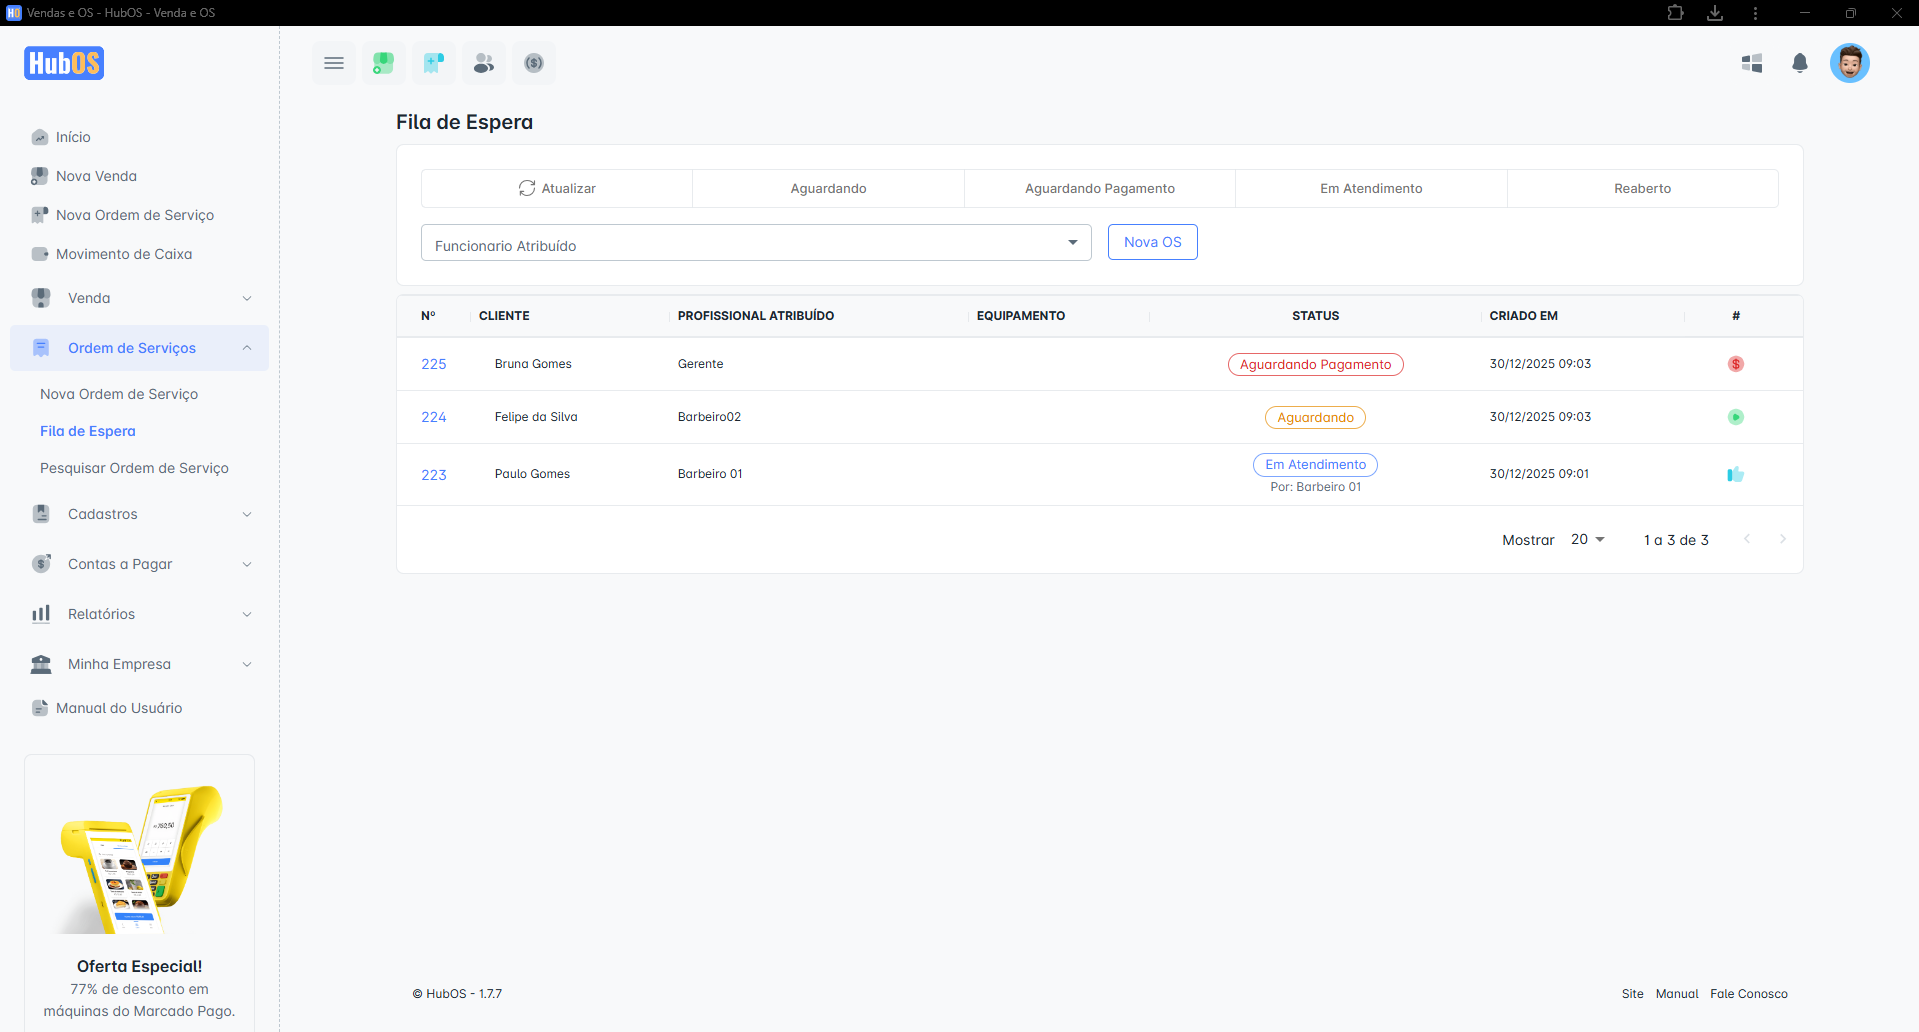Filter by Aguardando Pagamento tab
This screenshot has height=1032, width=1919.
tap(1099, 188)
